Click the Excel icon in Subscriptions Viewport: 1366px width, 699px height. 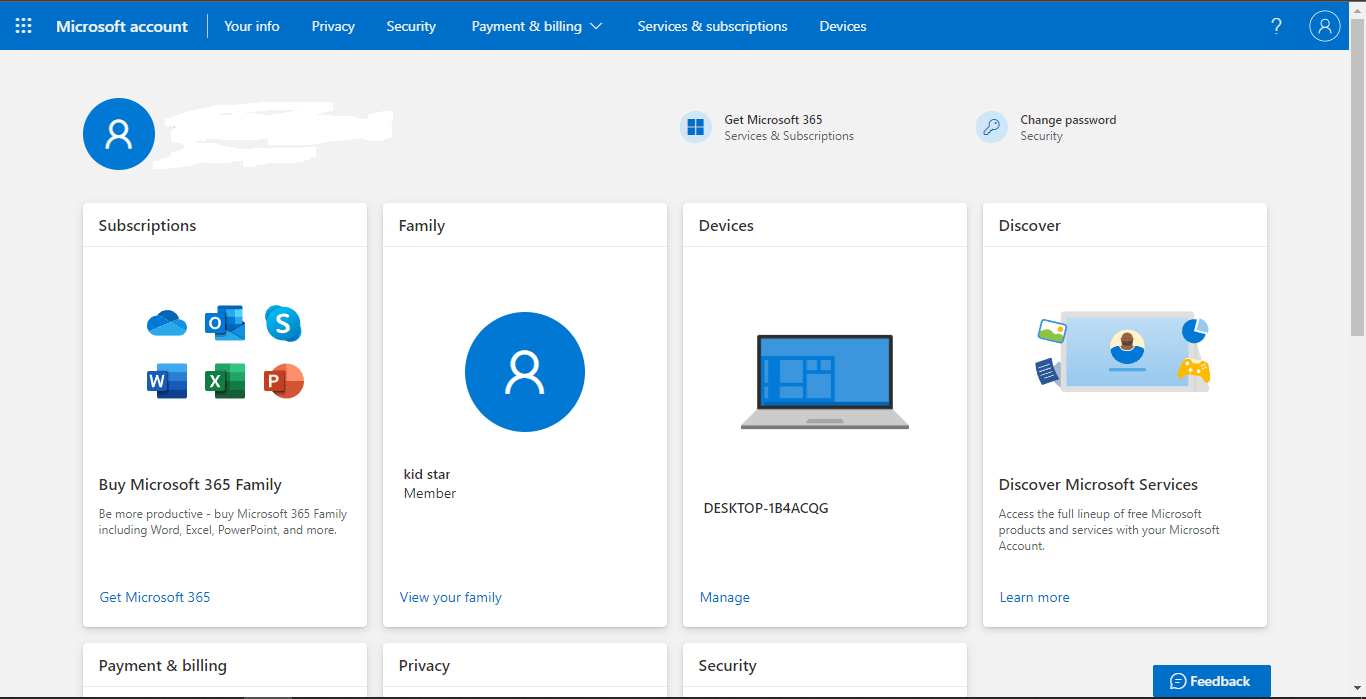[x=225, y=381]
